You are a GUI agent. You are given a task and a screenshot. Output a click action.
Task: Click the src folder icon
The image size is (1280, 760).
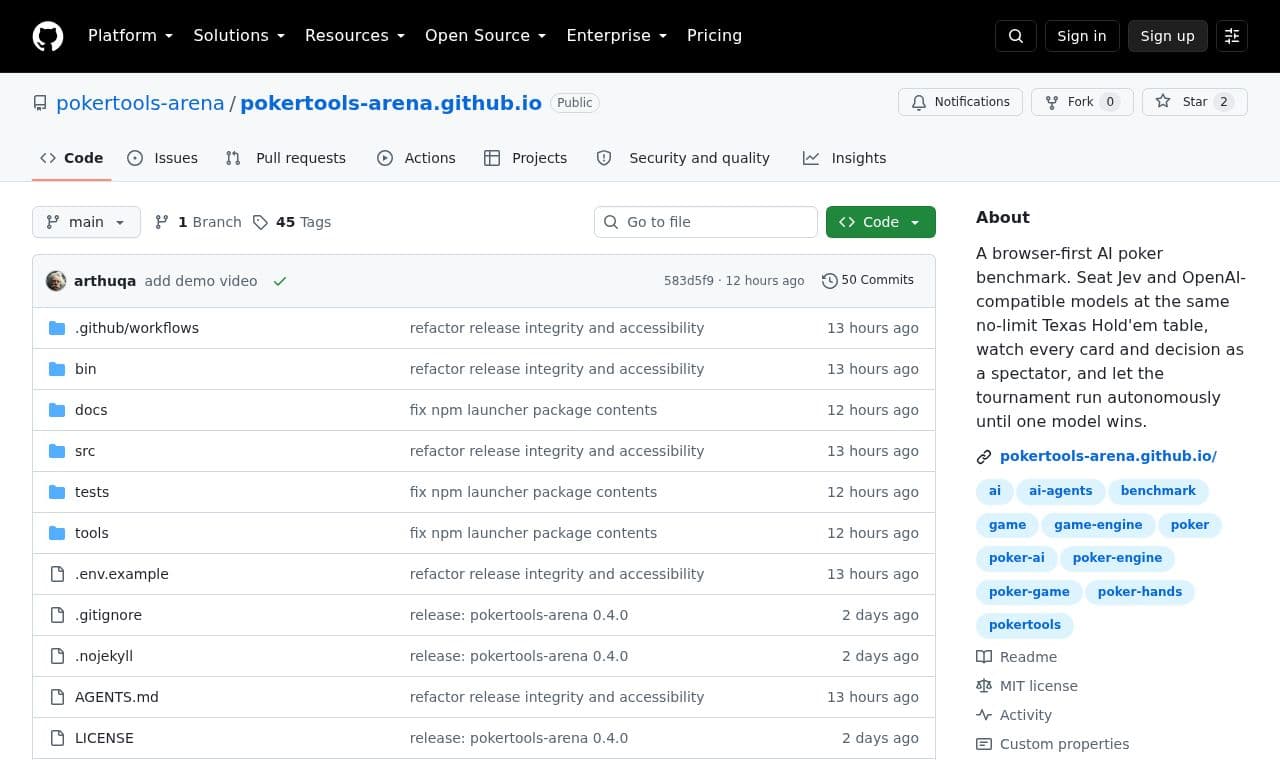point(57,451)
